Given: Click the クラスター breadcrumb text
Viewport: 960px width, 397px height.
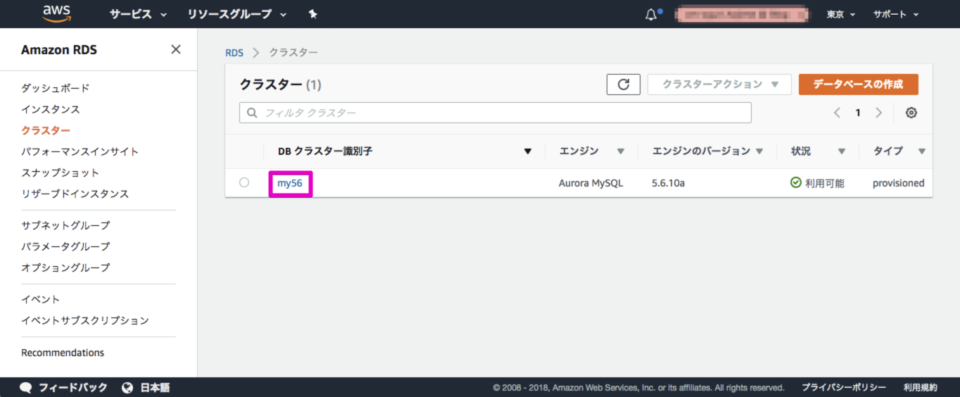Looking at the screenshot, I should 293,53.
